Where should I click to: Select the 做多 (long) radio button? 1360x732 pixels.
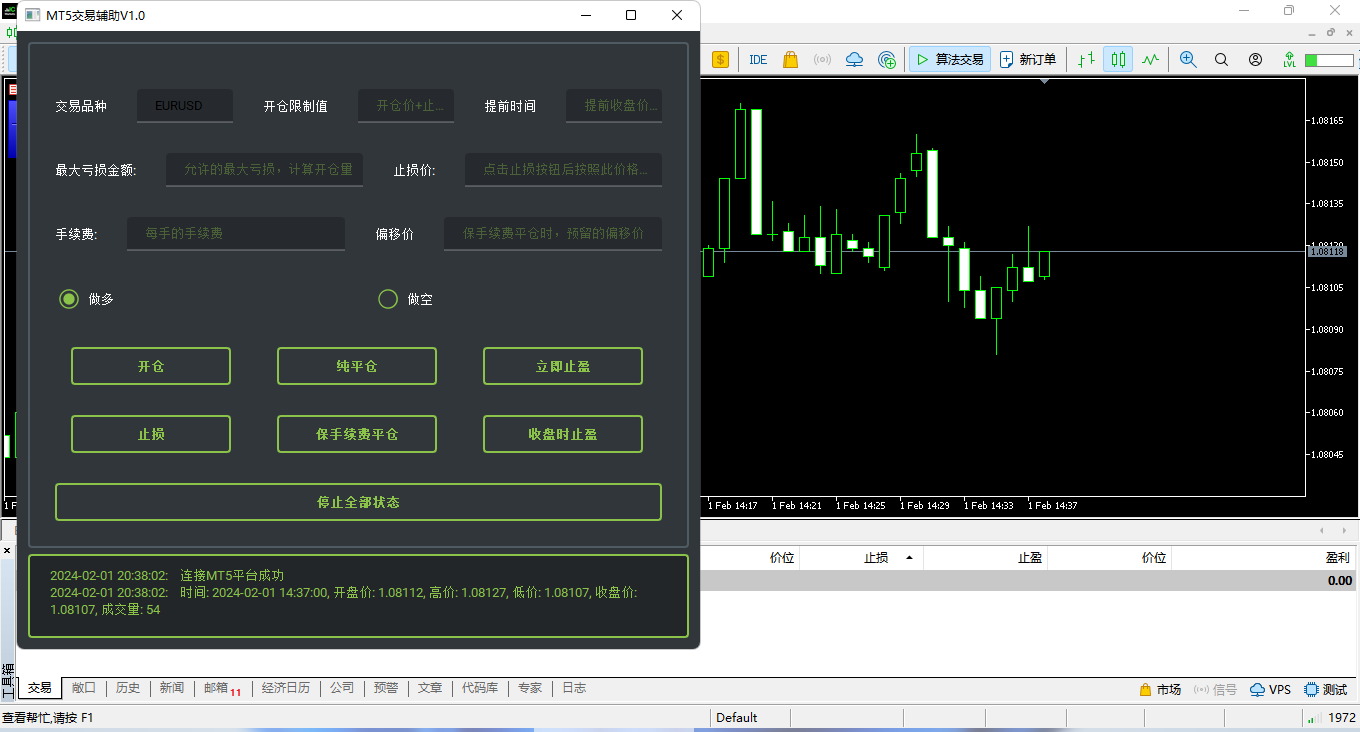tap(69, 298)
